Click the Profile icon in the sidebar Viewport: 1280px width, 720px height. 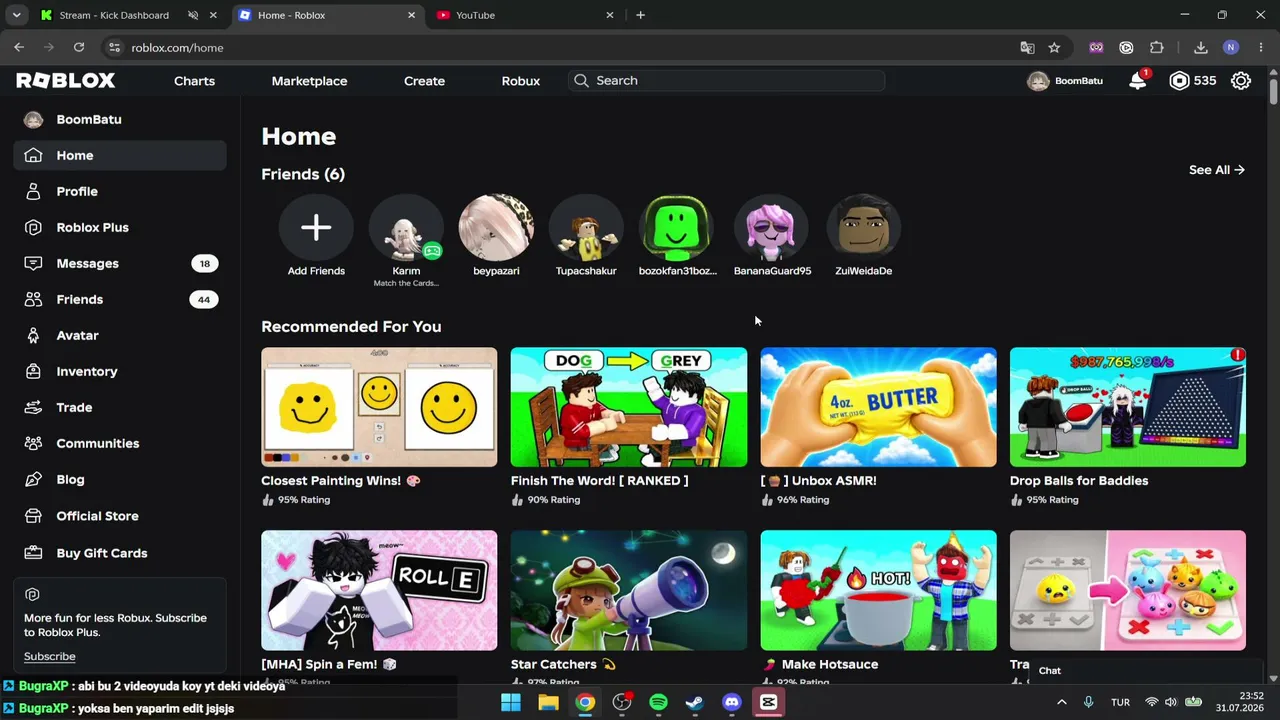[x=33, y=191]
